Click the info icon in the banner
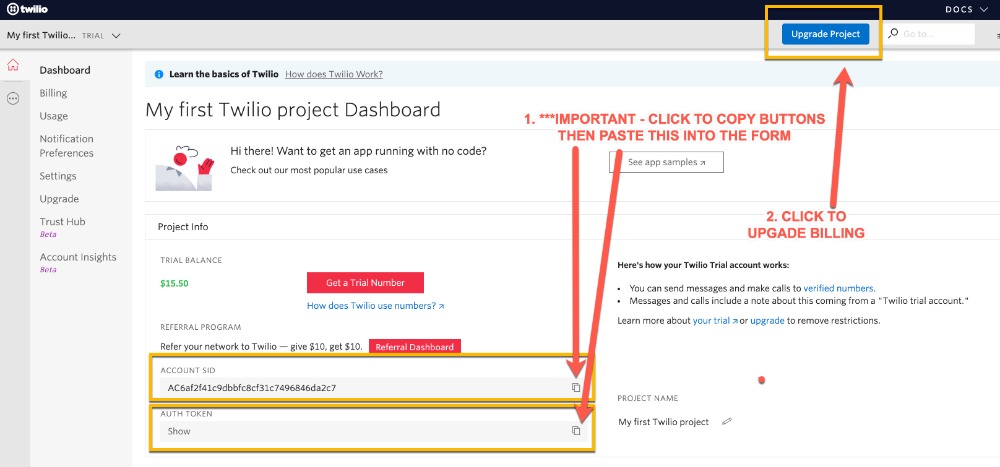Image resolution: width=1000 pixels, height=467 pixels. [x=159, y=74]
